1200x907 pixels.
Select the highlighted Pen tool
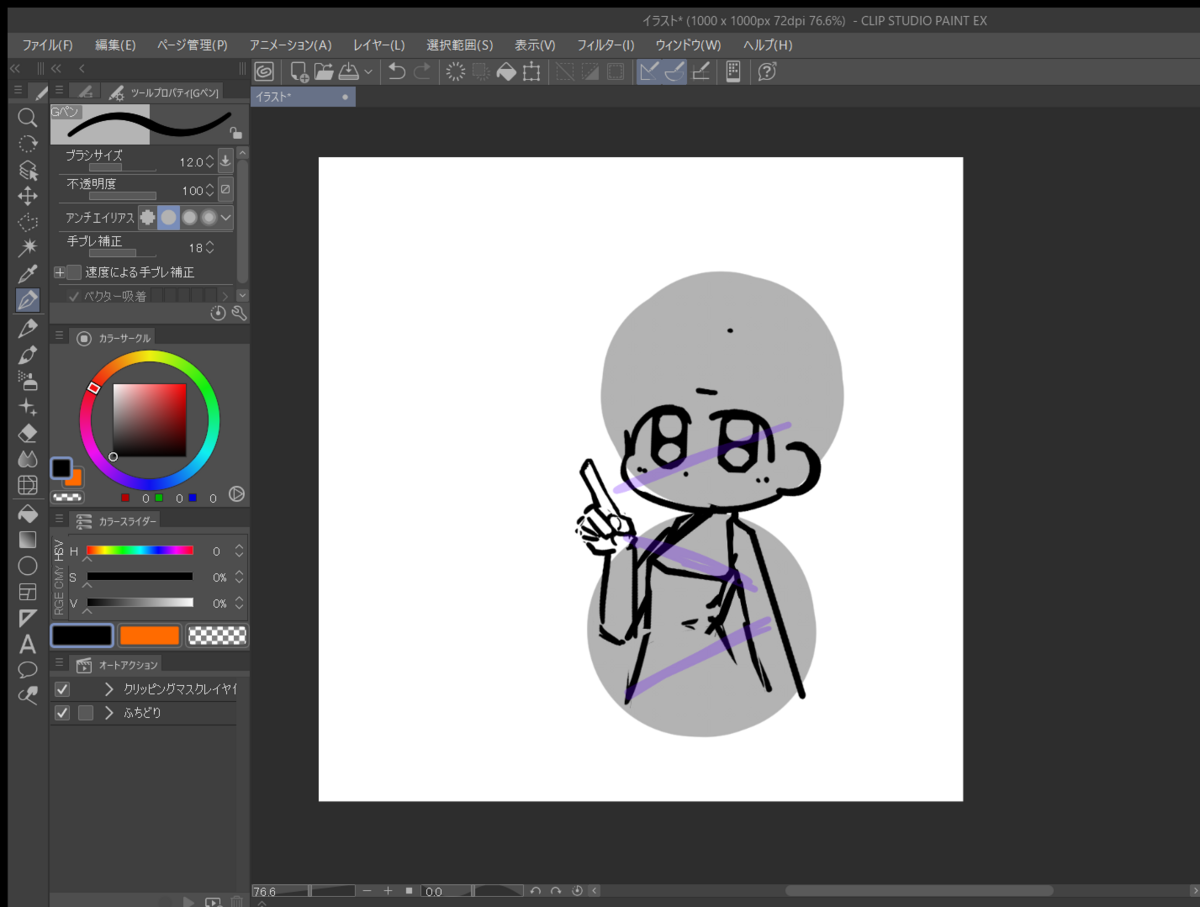pos(28,300)
